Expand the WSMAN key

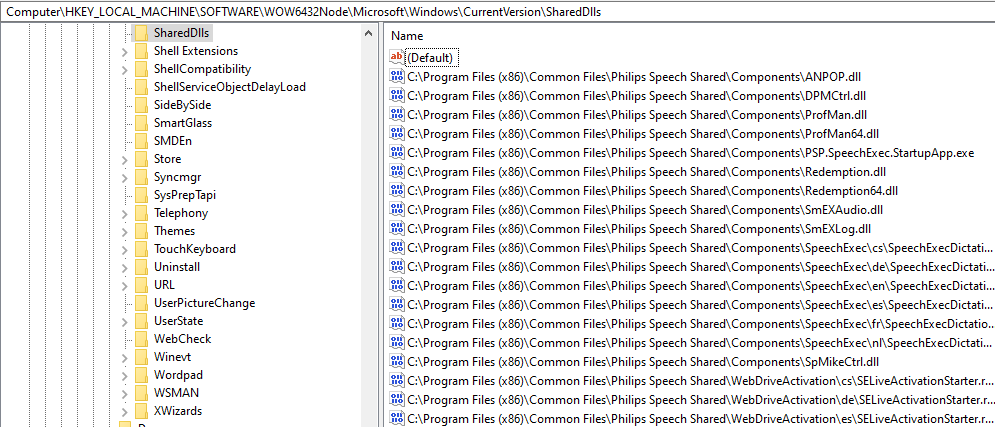(124, 393)
